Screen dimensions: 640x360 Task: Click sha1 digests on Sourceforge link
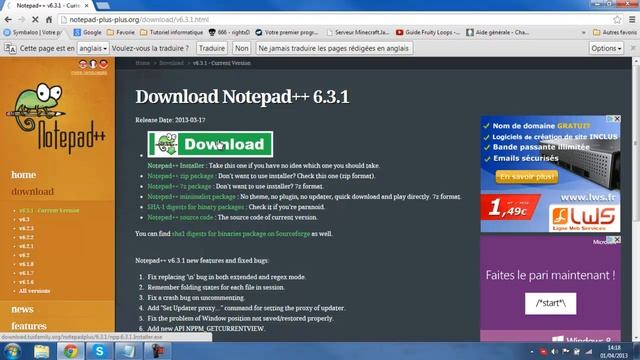(241, 234)
